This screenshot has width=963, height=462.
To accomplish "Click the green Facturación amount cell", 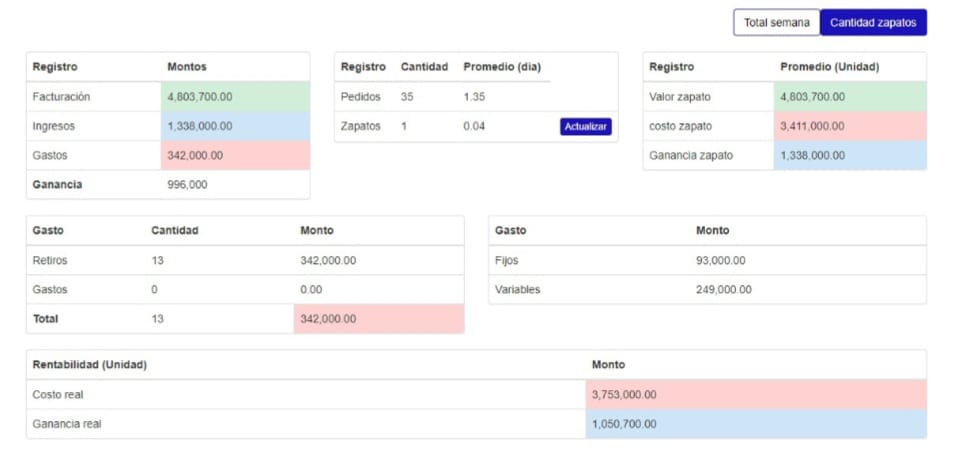I will (x=235, y=97).
